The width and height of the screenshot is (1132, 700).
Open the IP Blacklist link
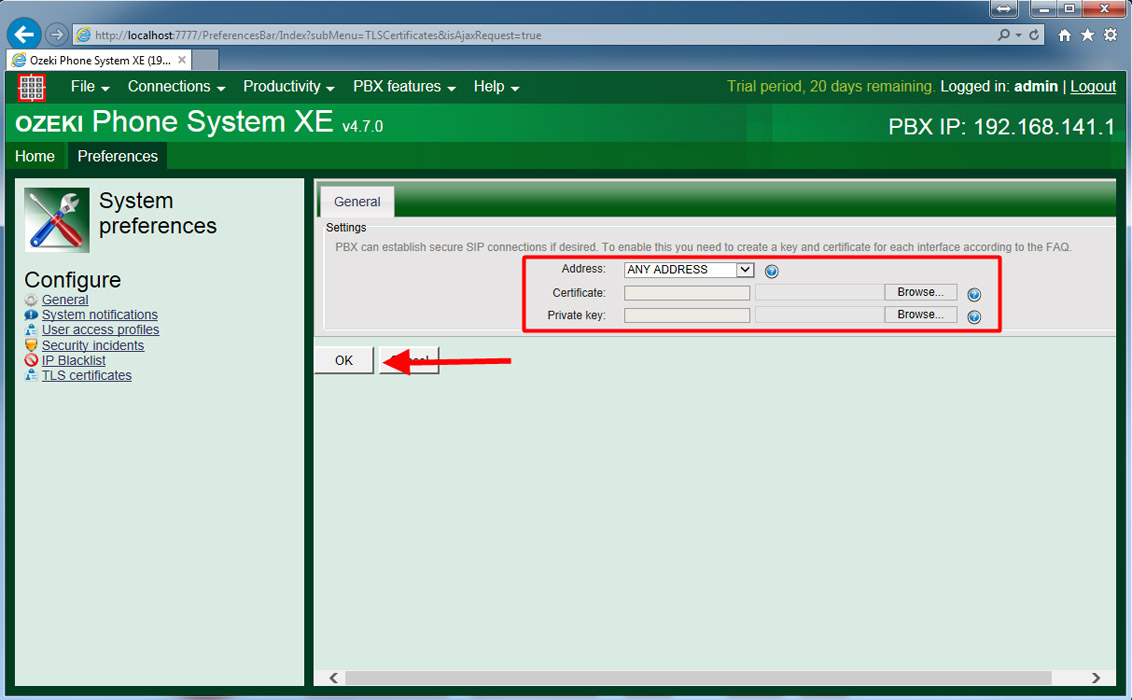pyautogui.click(x=74, y=360)
